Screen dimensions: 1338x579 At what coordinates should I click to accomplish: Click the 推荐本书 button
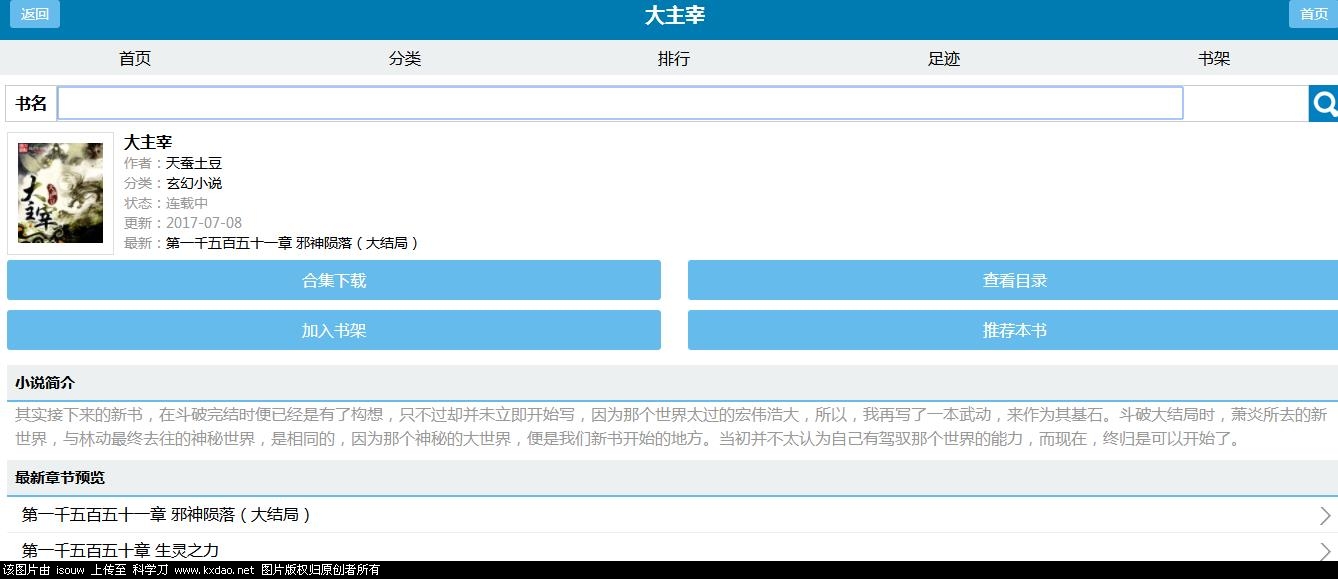(x=1013, y=330)
